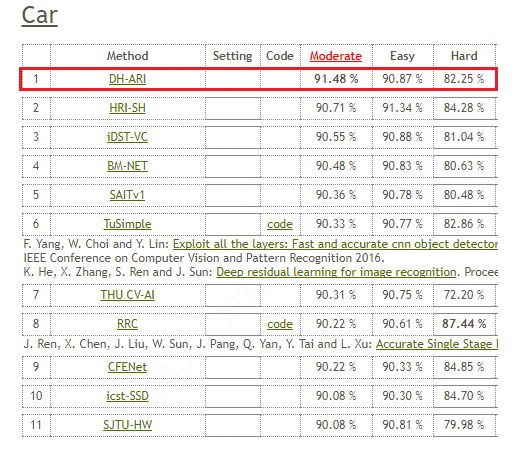Open the RRC method link
Viewport: 522px width, 458px height.
point(127,324)
